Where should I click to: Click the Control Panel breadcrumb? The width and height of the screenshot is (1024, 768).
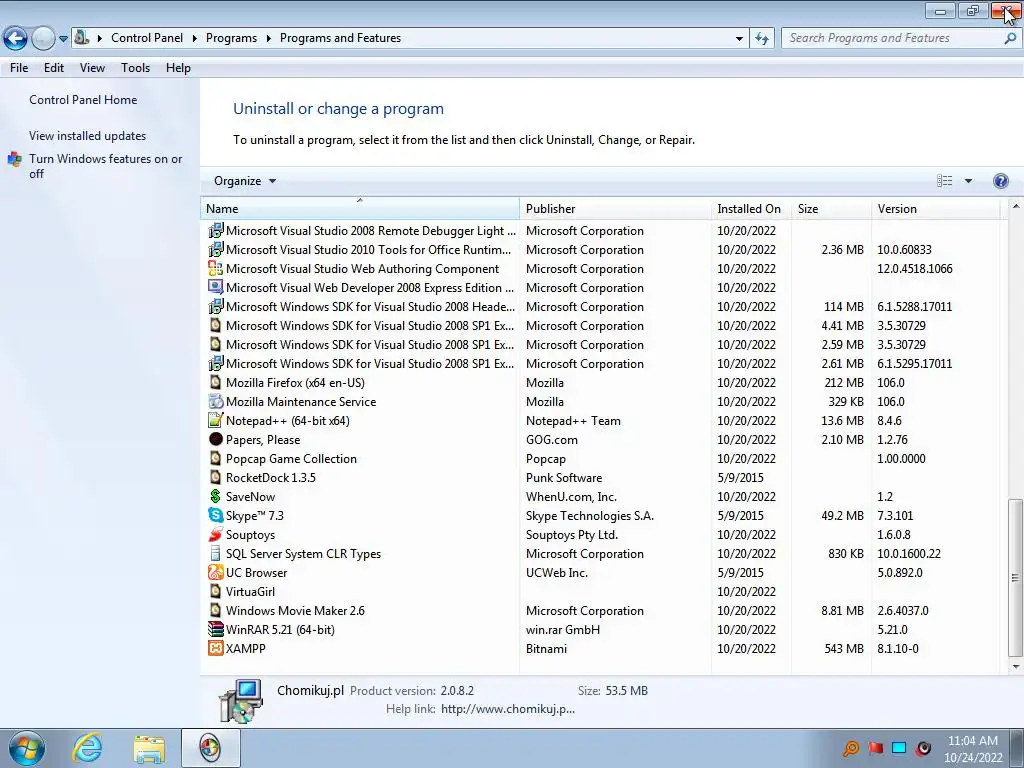[147, 38]
